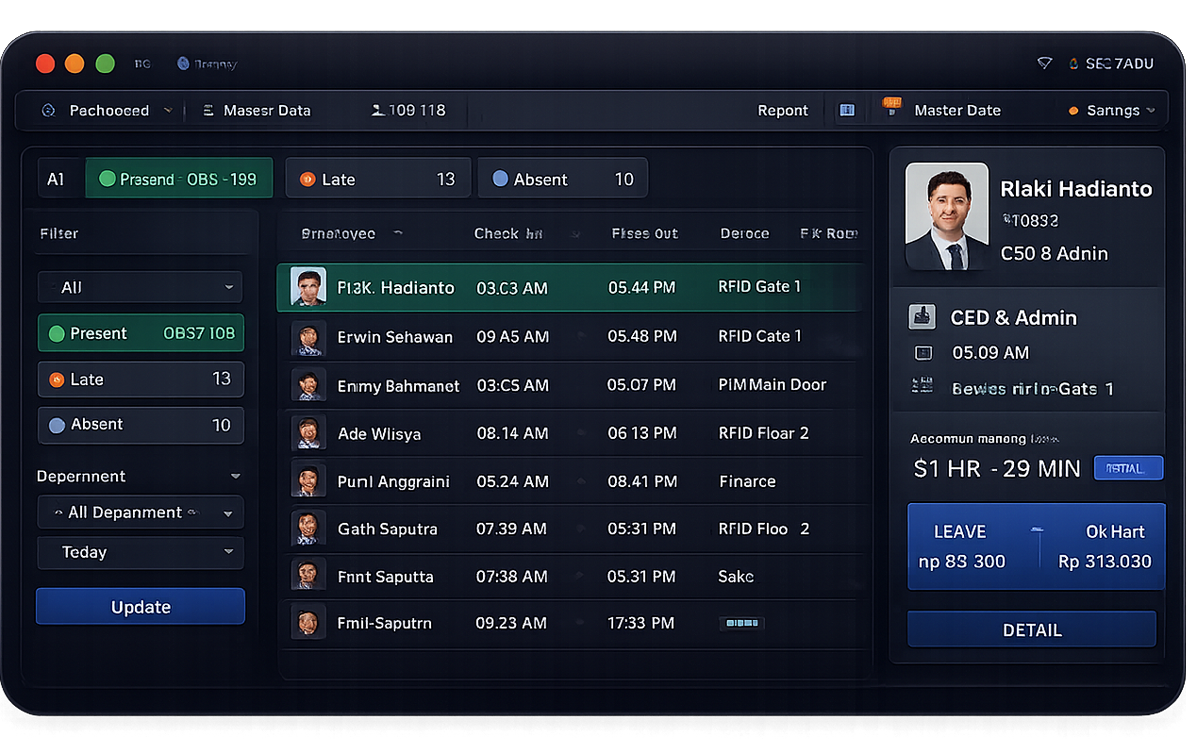This screenshot has height=750, width=1186.
Task: Click the CED & Admin department icon
Action: point(921,317)
